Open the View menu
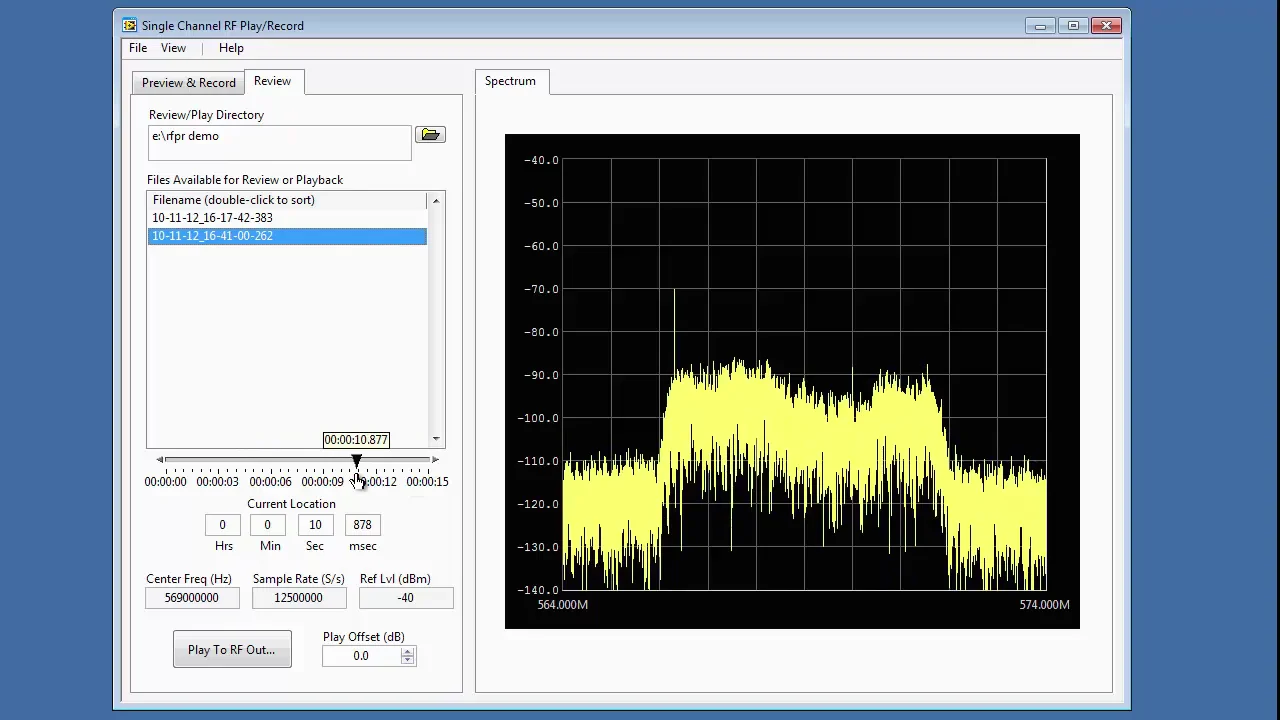Image resolution: width=1280 pixels, height=720 pixels. click(x=173, y=48)
